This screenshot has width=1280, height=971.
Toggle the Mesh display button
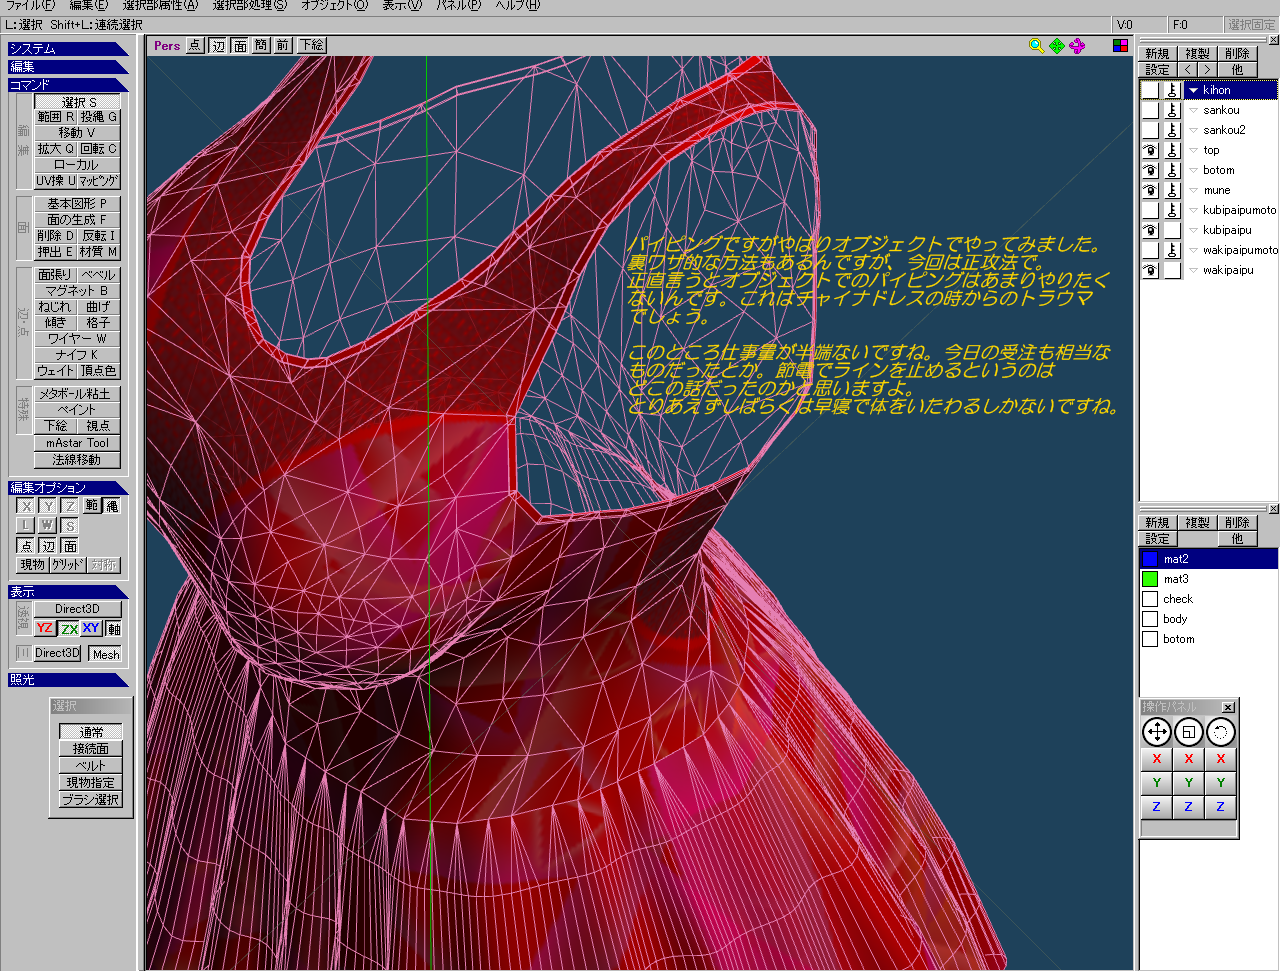[105, 654]
